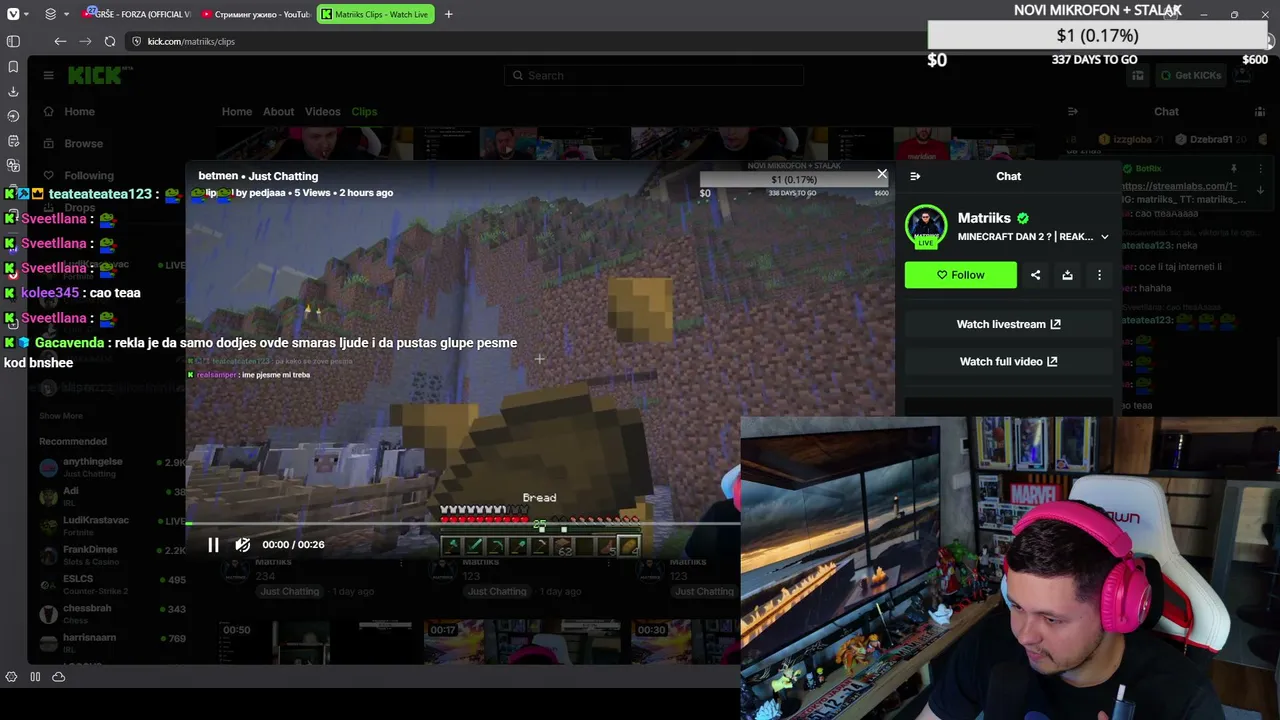
Task: Focus the Kick Search field
Action: (654, 75)
